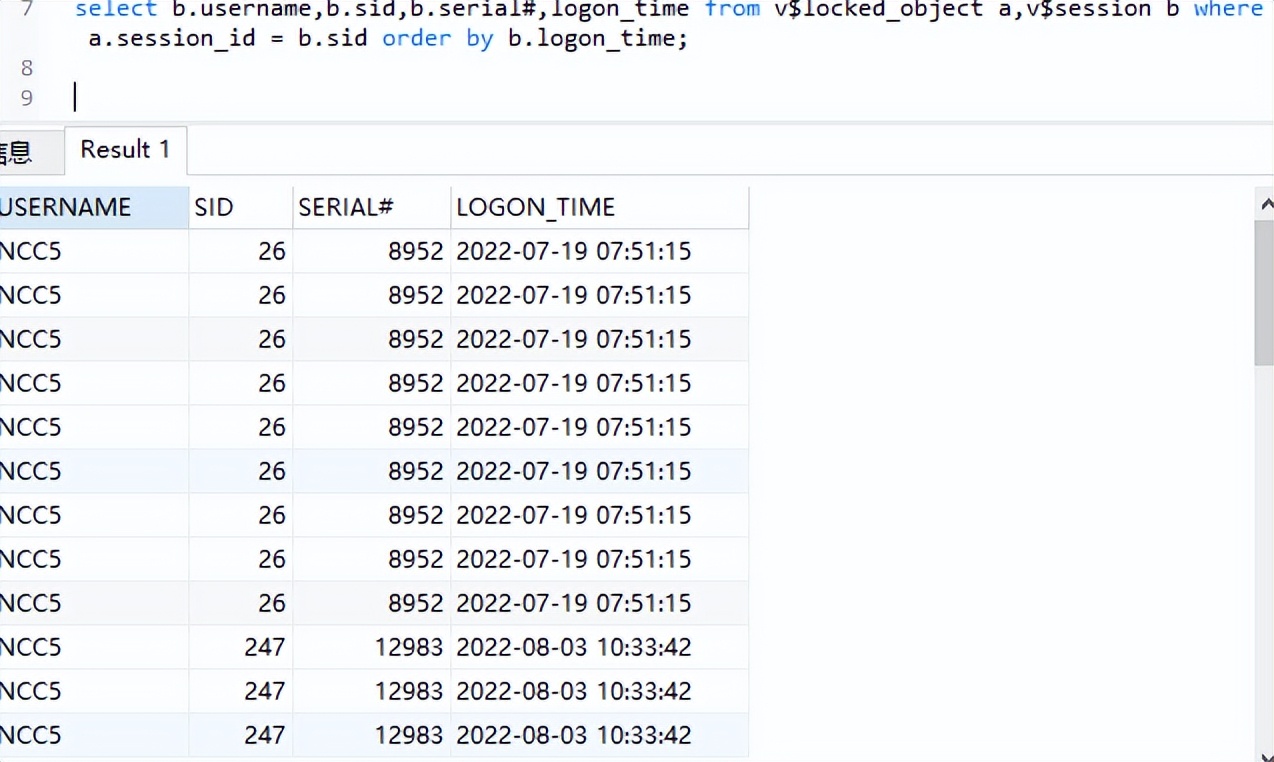Click line number 7 in editor gutter

(x=26, y=10)
